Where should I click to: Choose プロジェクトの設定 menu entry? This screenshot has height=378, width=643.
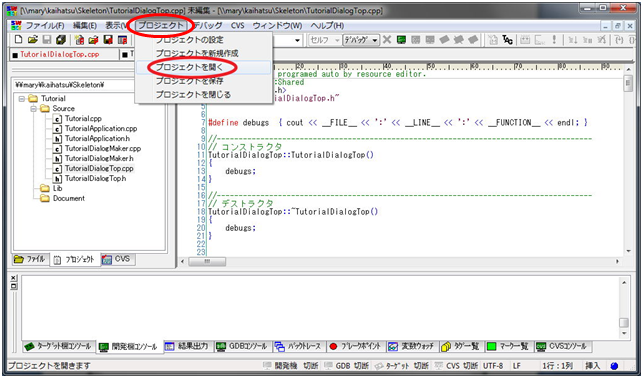point(204,40)
